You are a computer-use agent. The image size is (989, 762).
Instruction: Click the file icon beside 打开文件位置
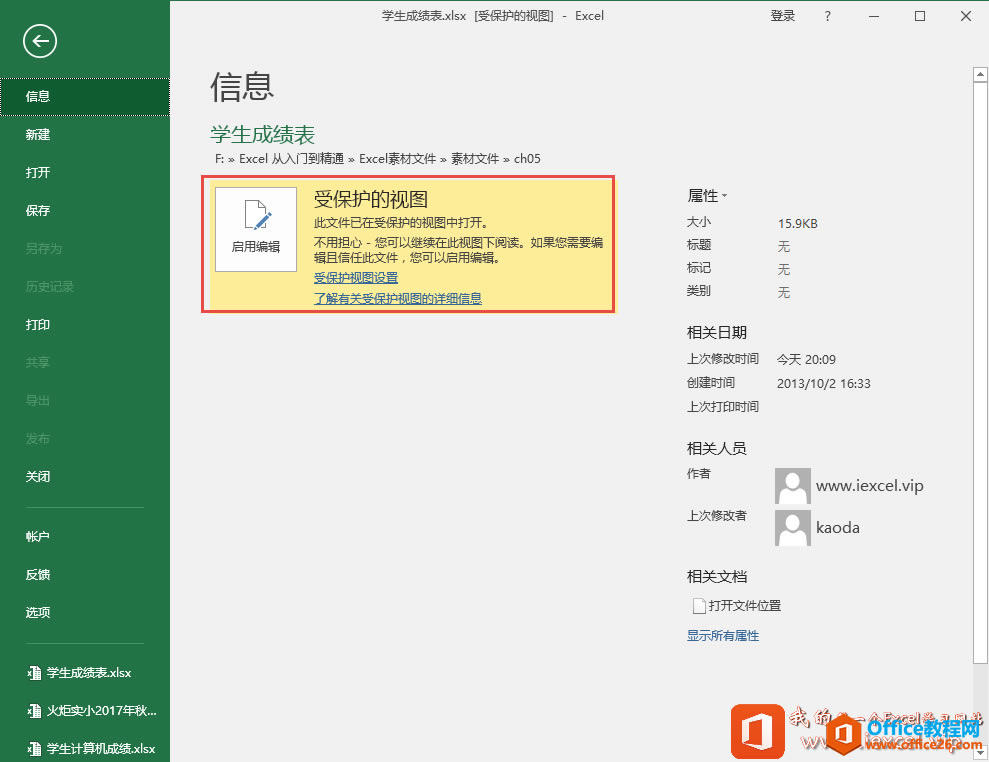[699, 606]
